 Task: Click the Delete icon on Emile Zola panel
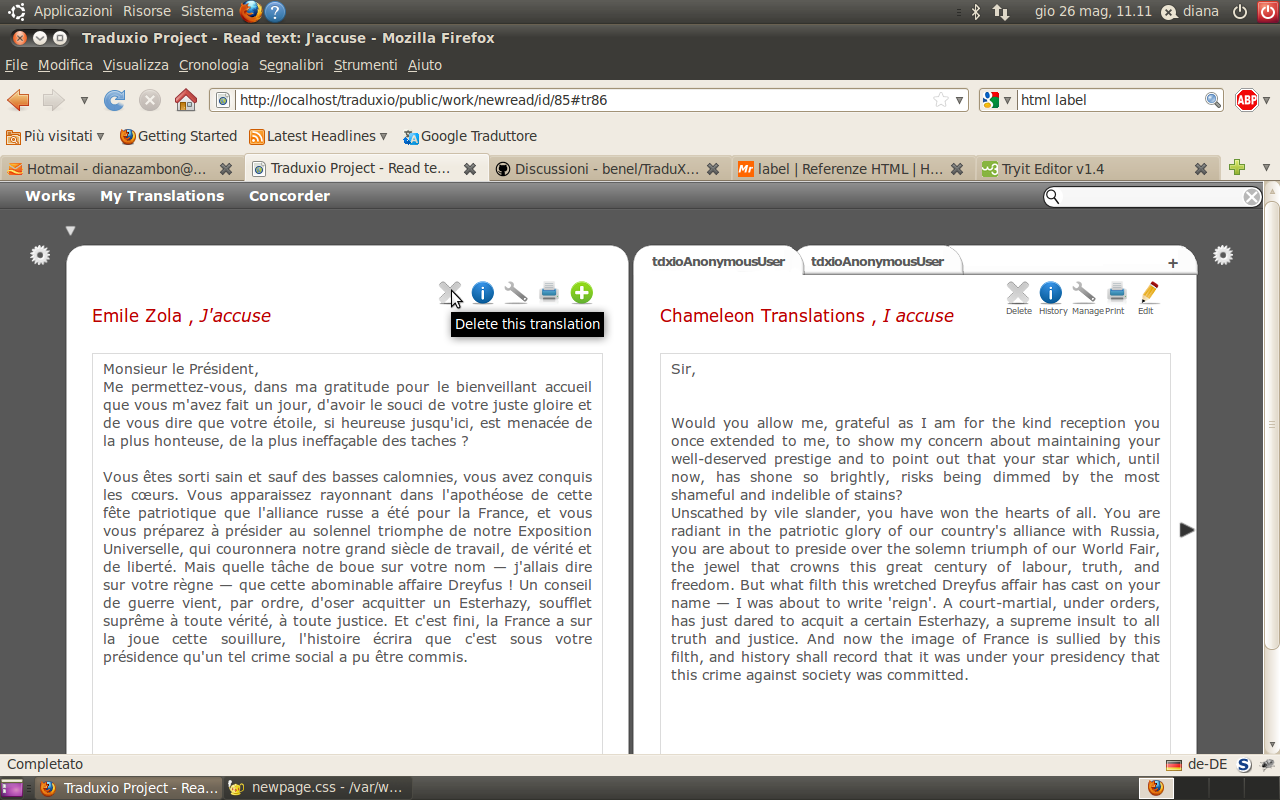pos(449,293)
